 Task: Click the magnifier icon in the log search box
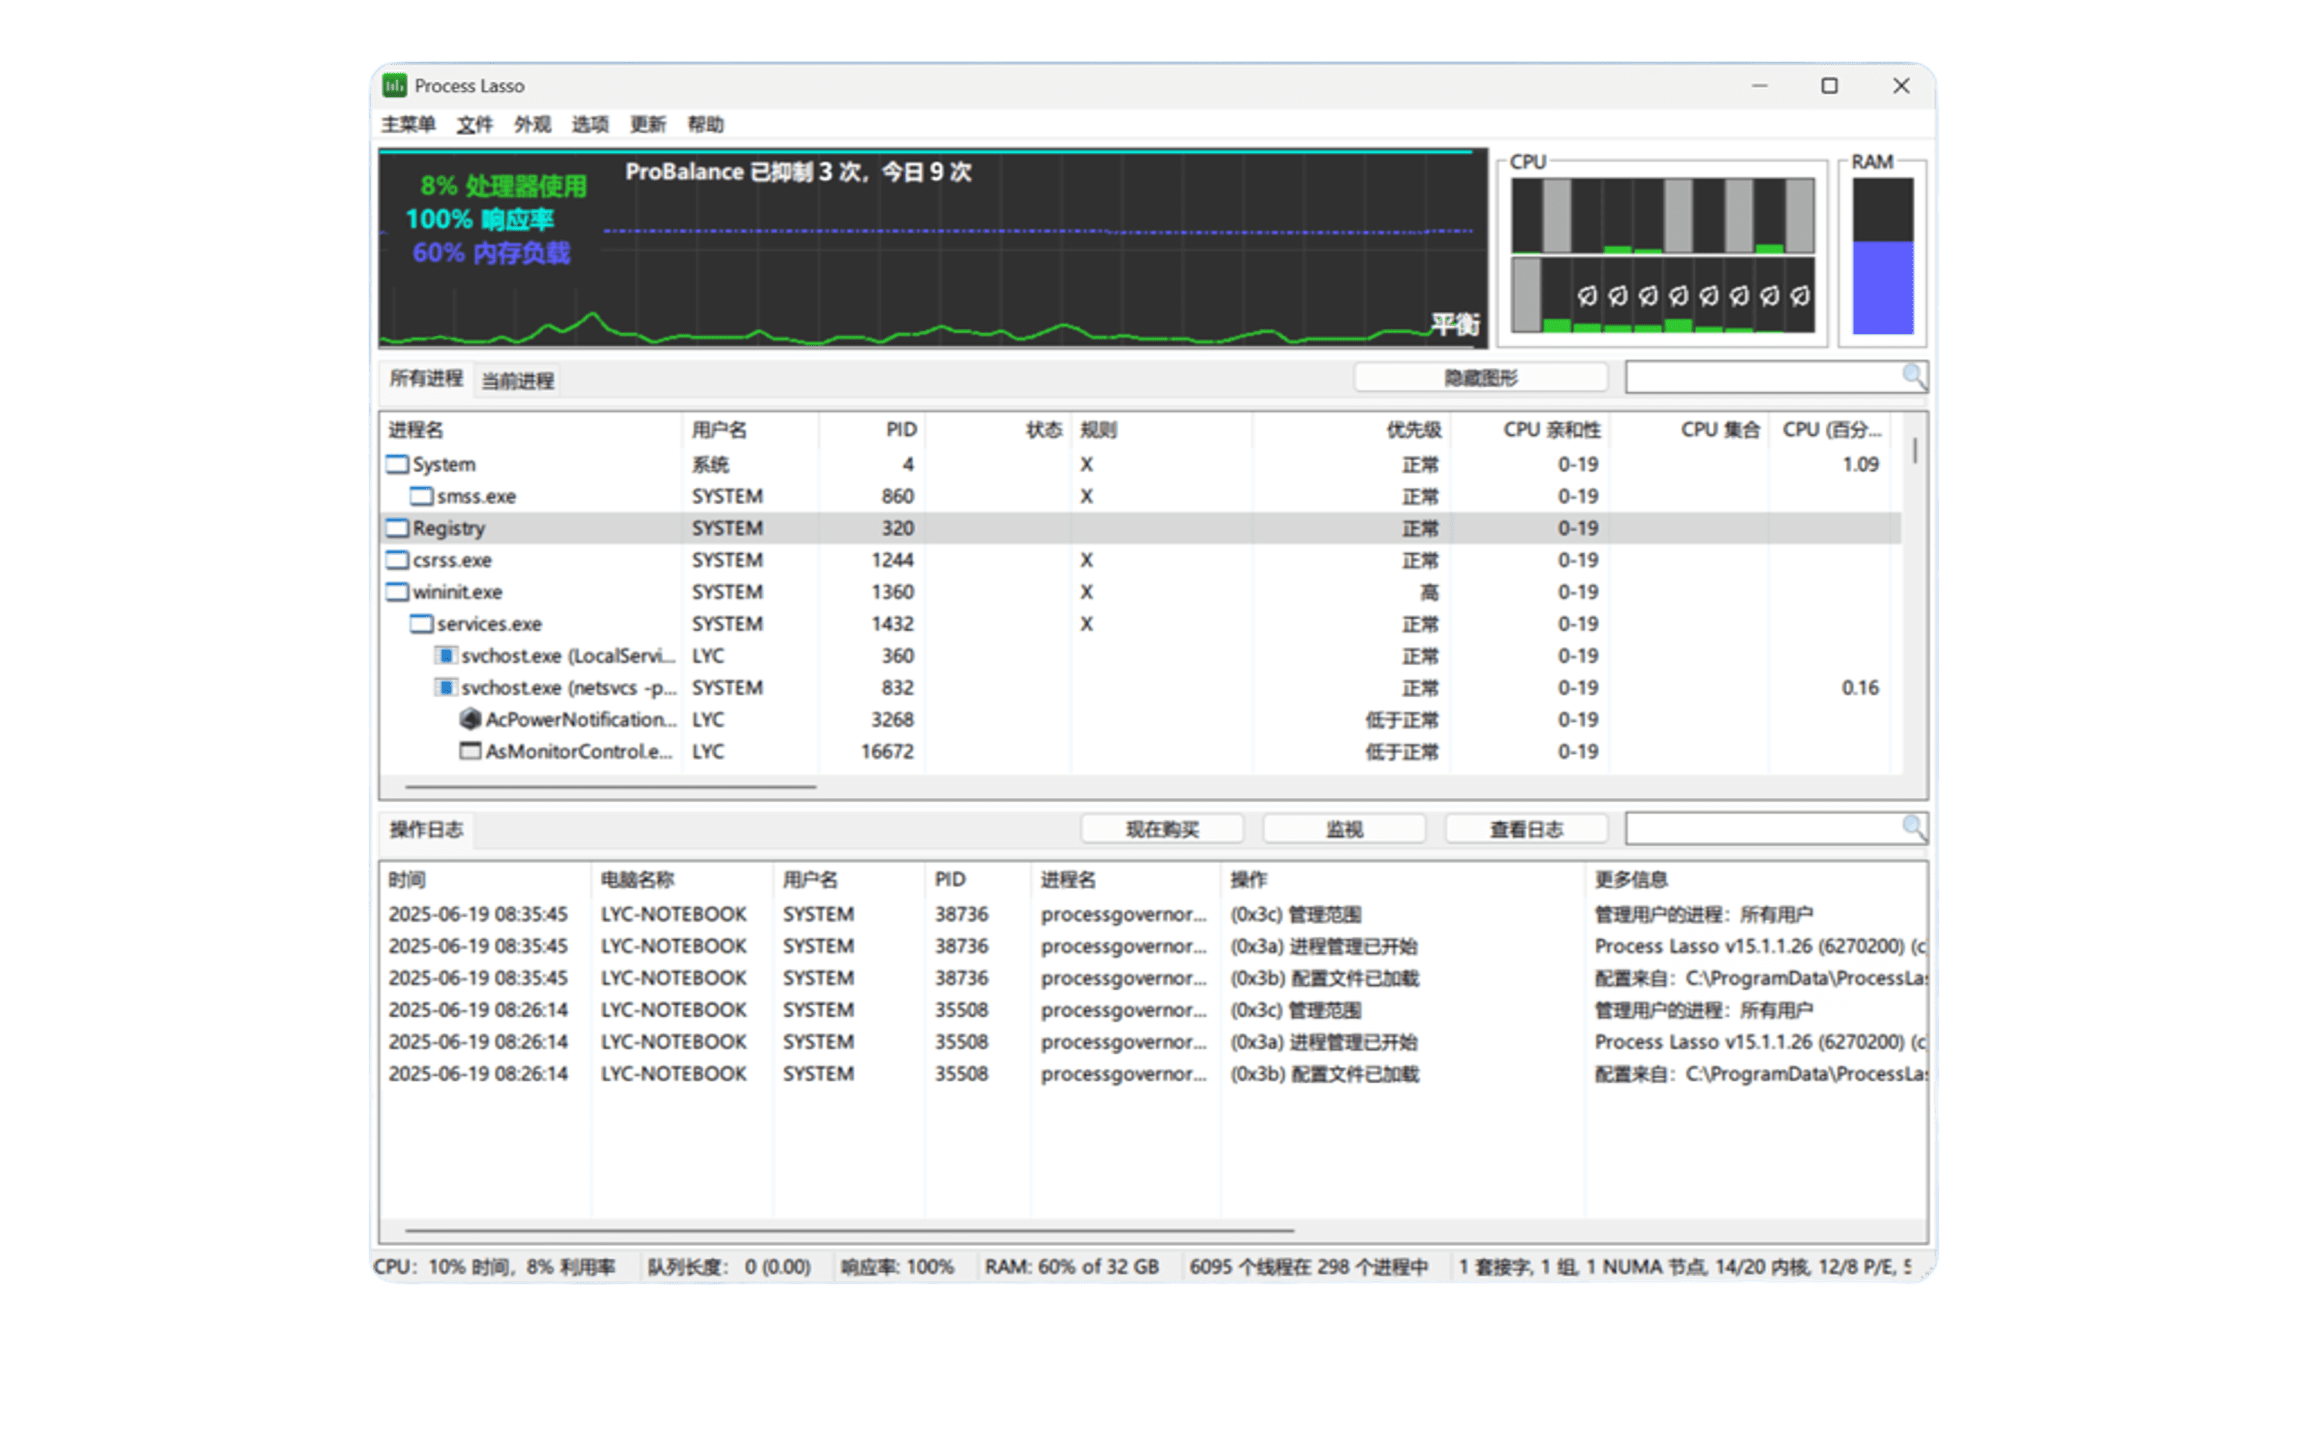click(x=1913, y=828)
